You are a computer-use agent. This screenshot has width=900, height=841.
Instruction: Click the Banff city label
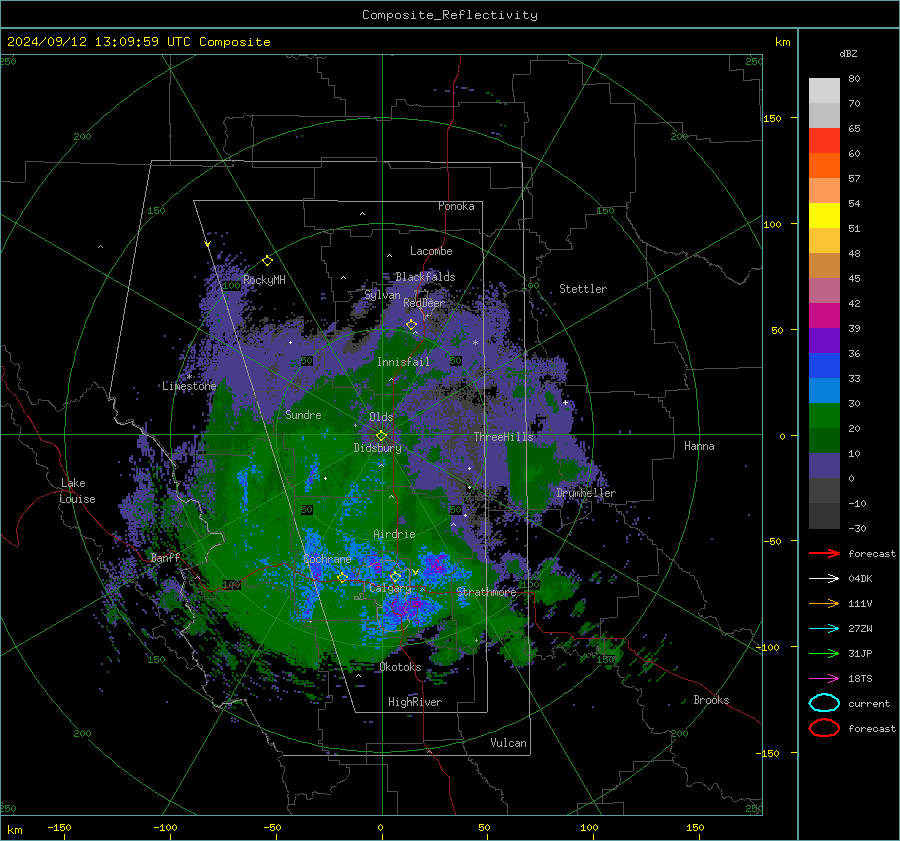tap(165, 557)
